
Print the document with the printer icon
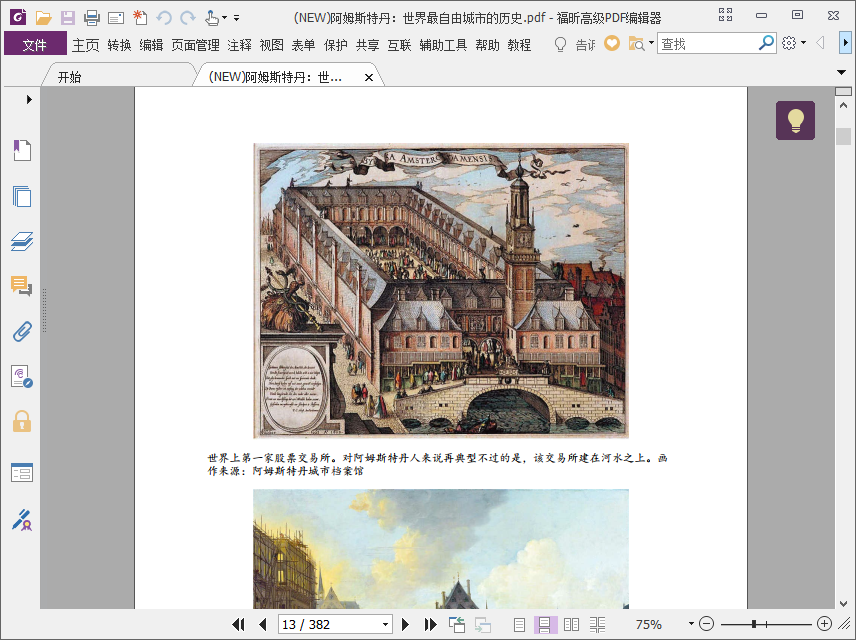tap(92, 18)
